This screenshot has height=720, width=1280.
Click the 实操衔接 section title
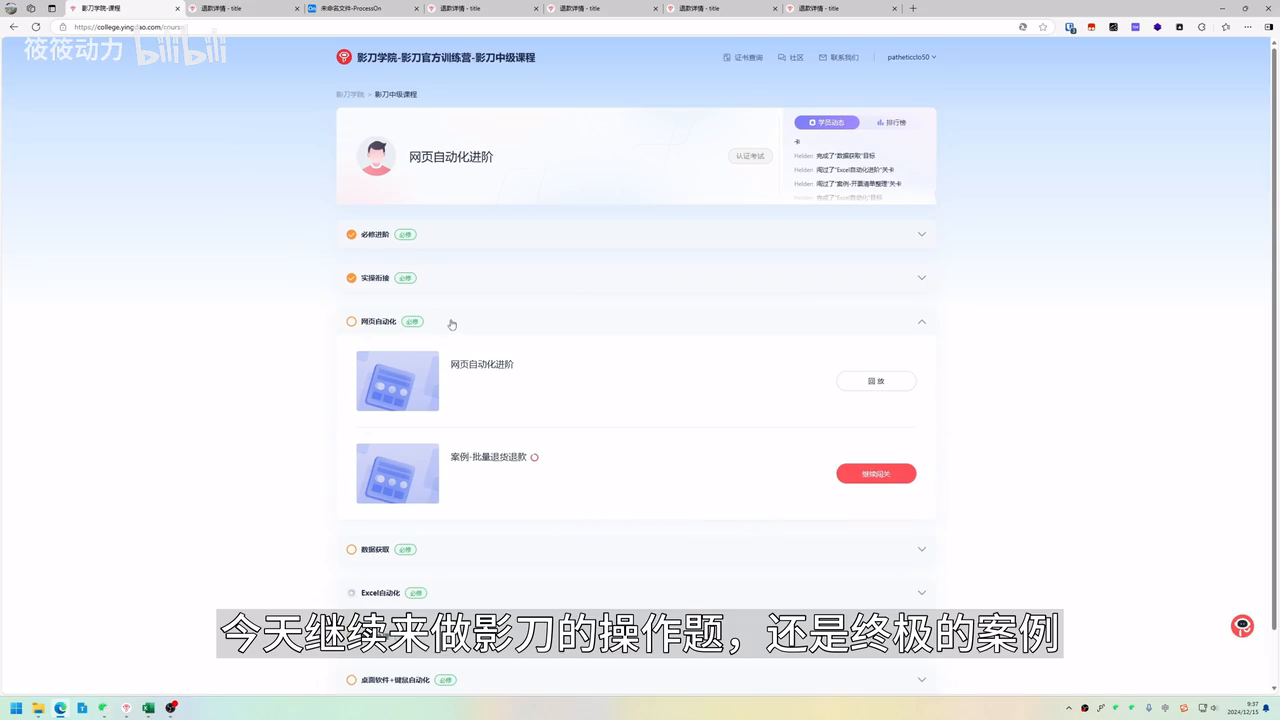(x=375, y=278)
